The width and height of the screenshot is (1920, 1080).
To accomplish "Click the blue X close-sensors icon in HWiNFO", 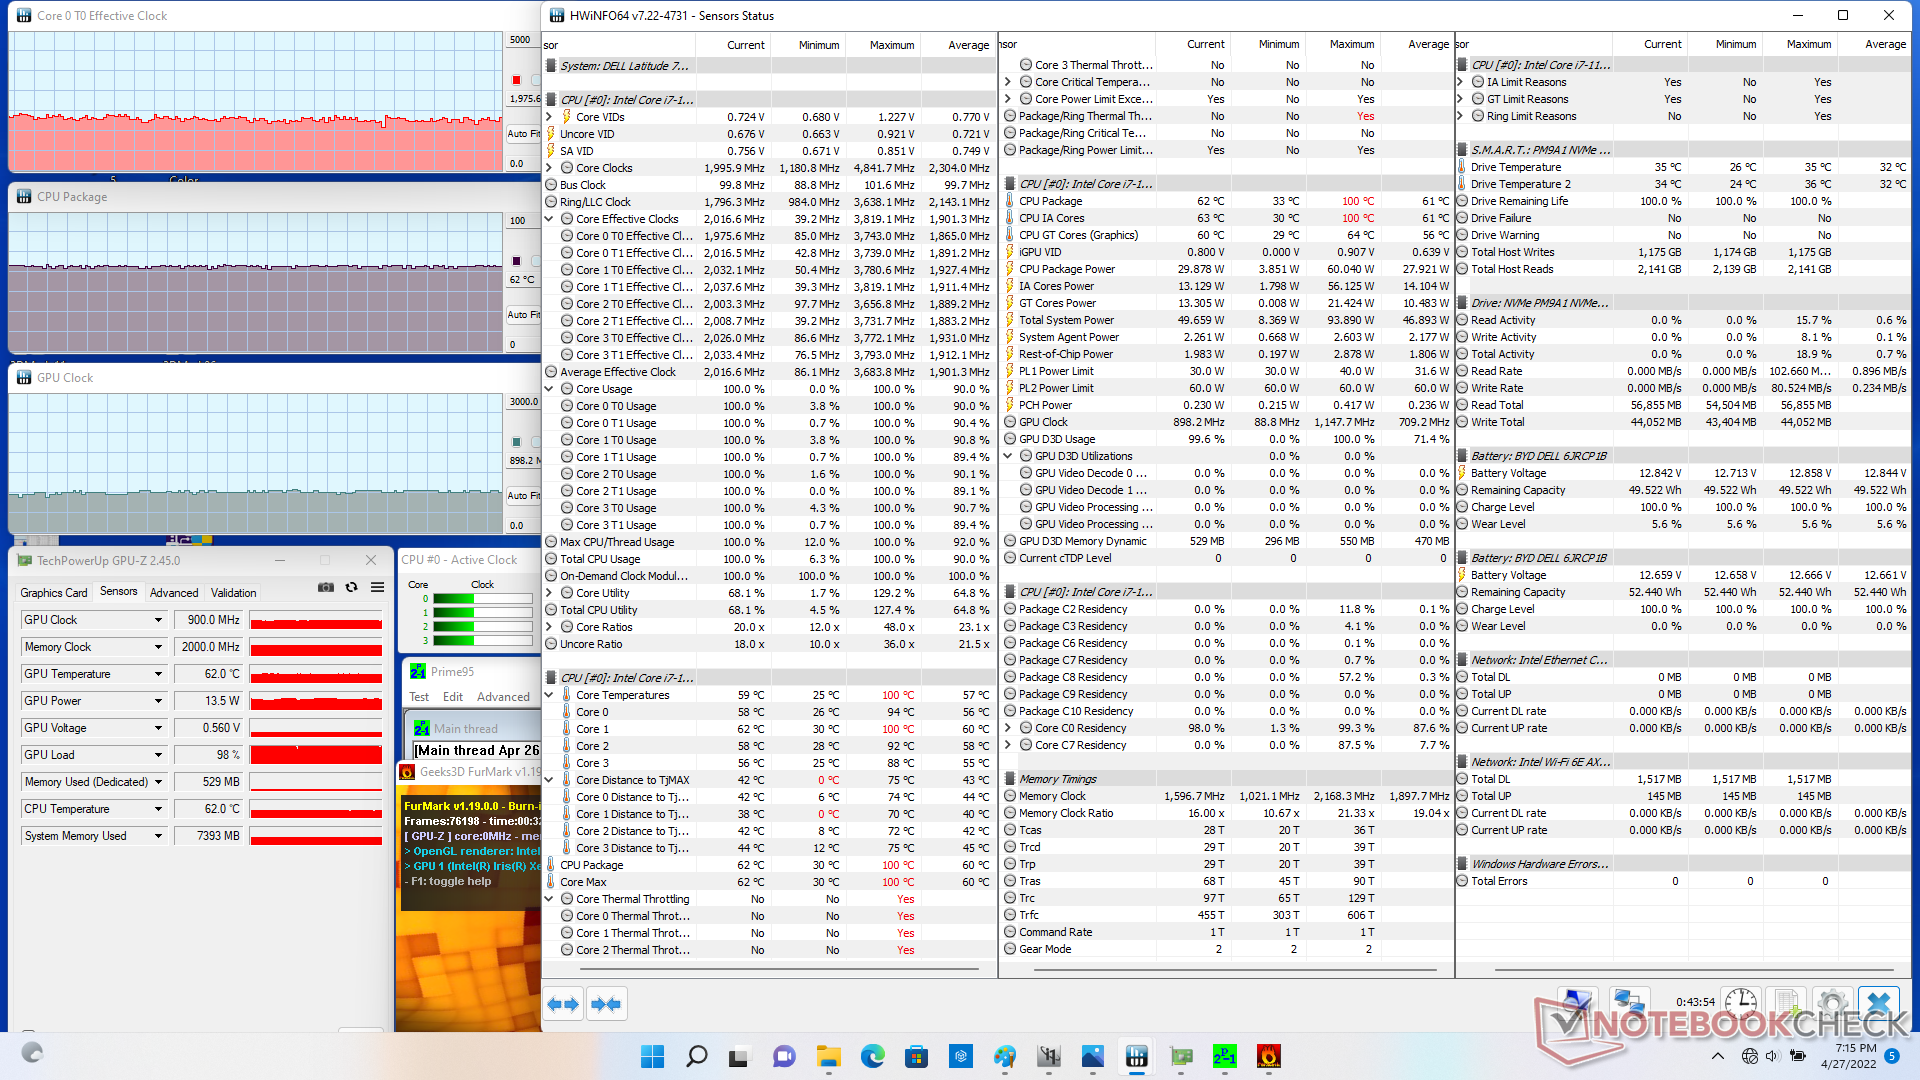I will pyautogui.click(x=1878, y=1003).
